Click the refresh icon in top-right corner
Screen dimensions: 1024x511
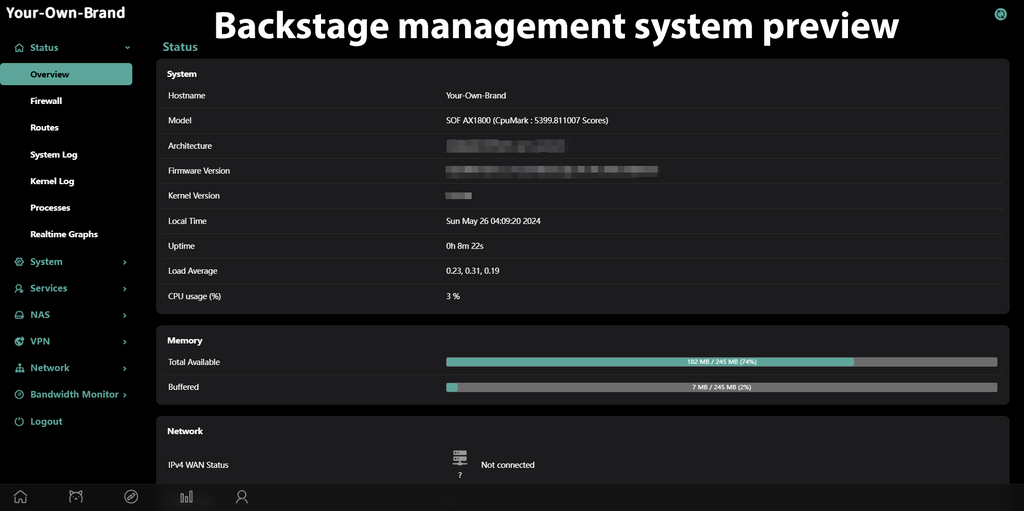point(1001,14)
